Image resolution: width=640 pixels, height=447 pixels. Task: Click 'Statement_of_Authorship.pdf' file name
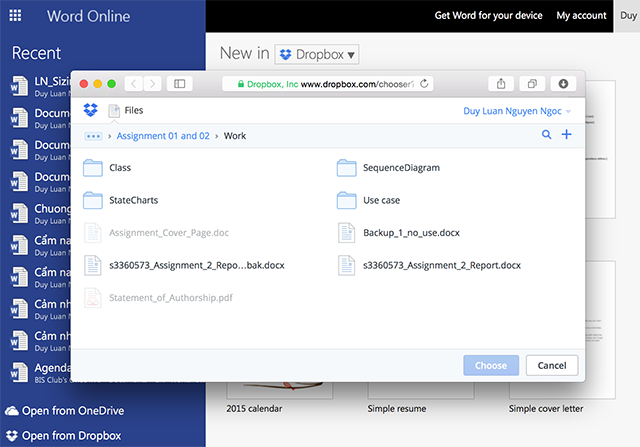pos(171,298)
